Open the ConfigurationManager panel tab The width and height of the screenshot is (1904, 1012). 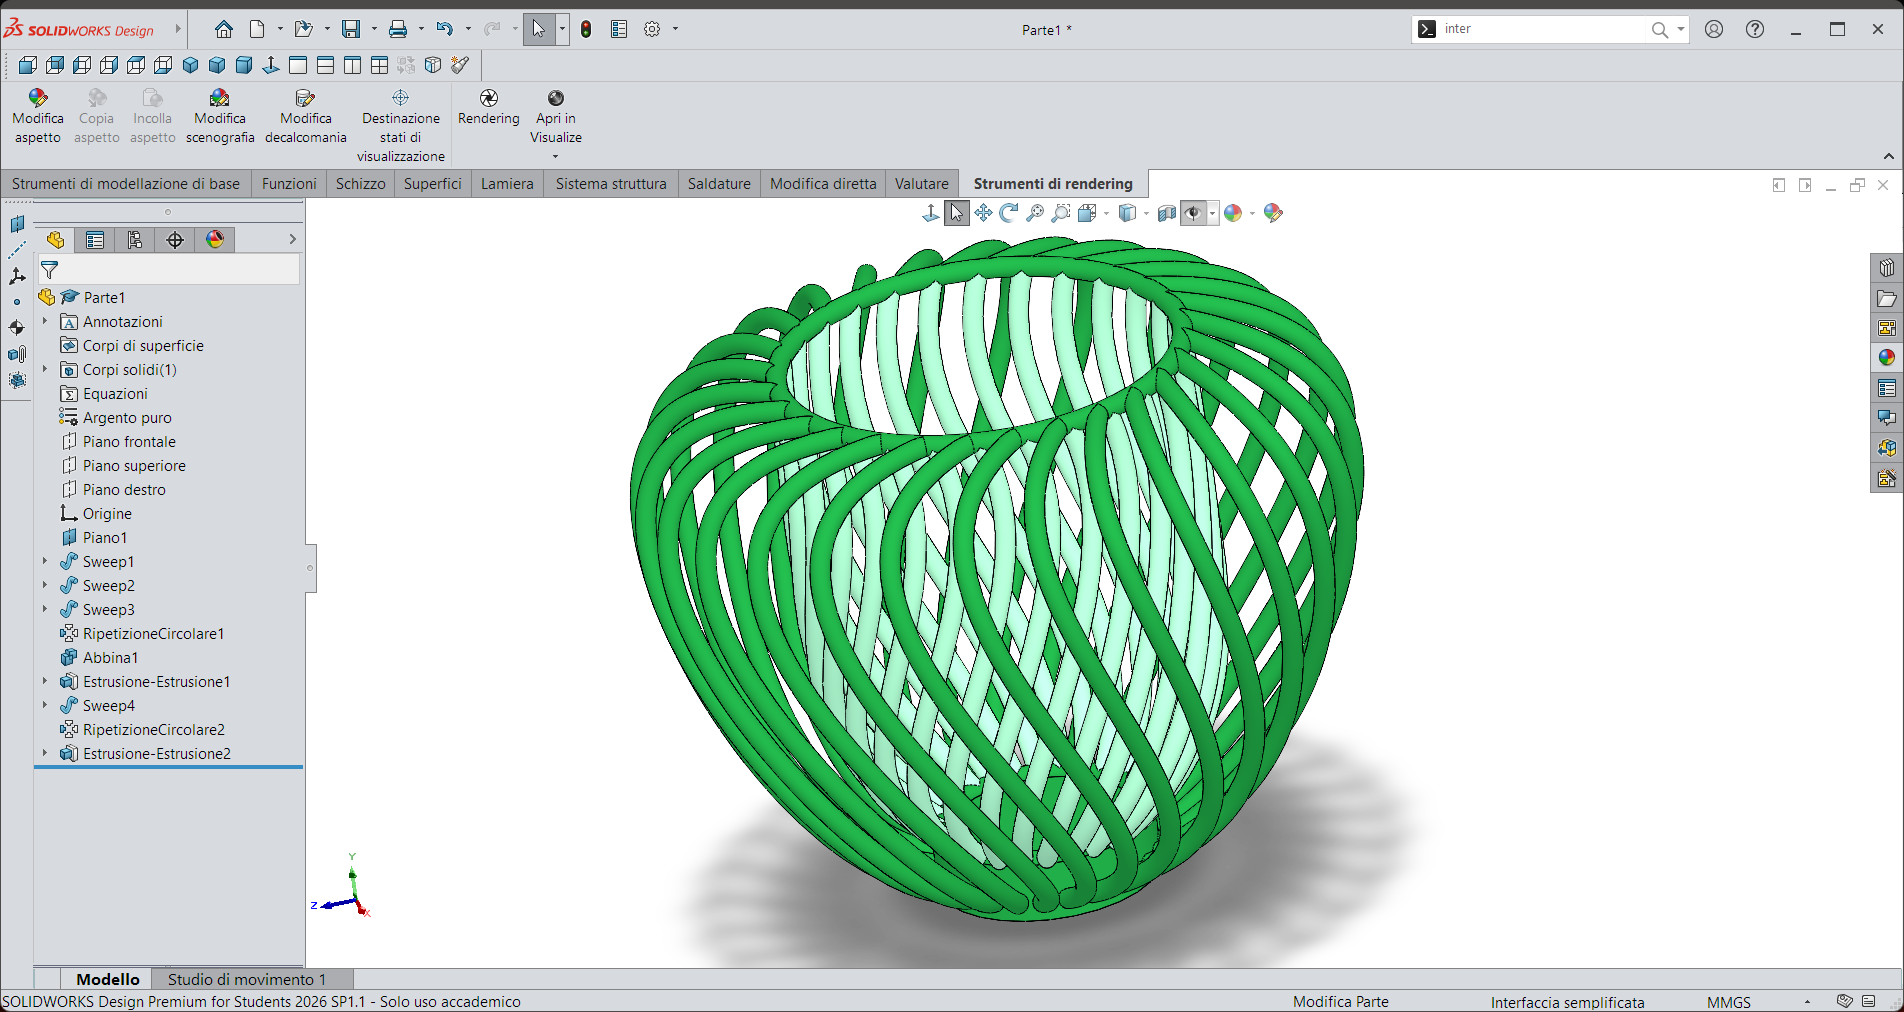tap(135, 240)
